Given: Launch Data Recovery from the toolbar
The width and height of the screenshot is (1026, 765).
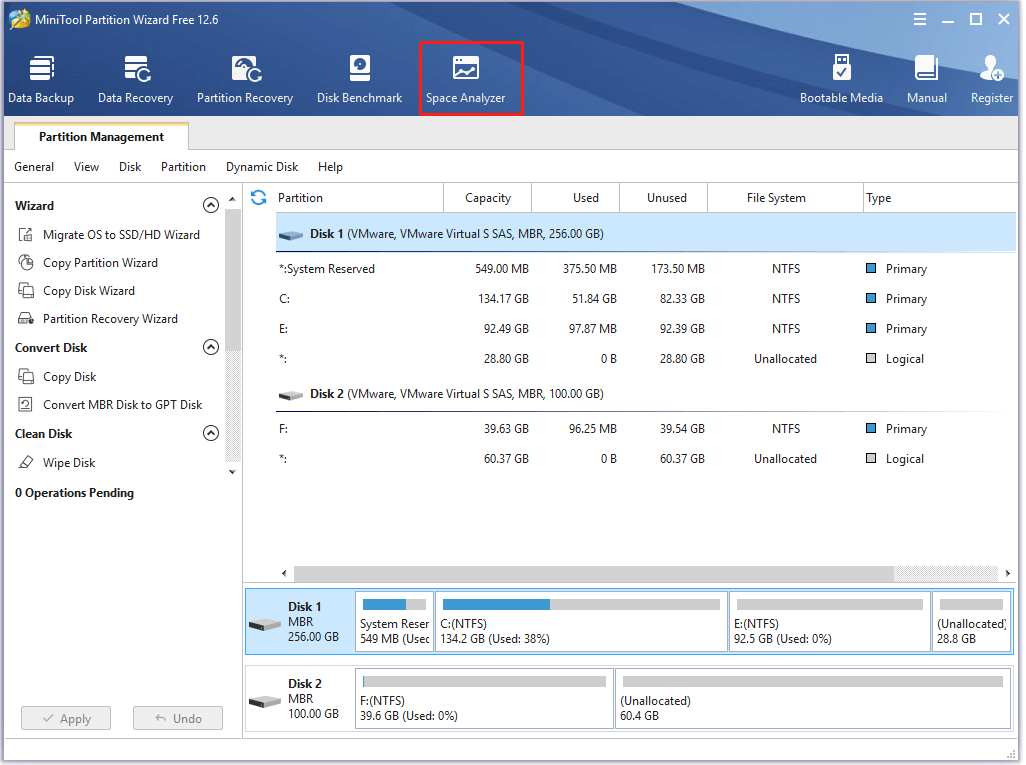Looking at the screenshot, I should (x=135, y=79).
